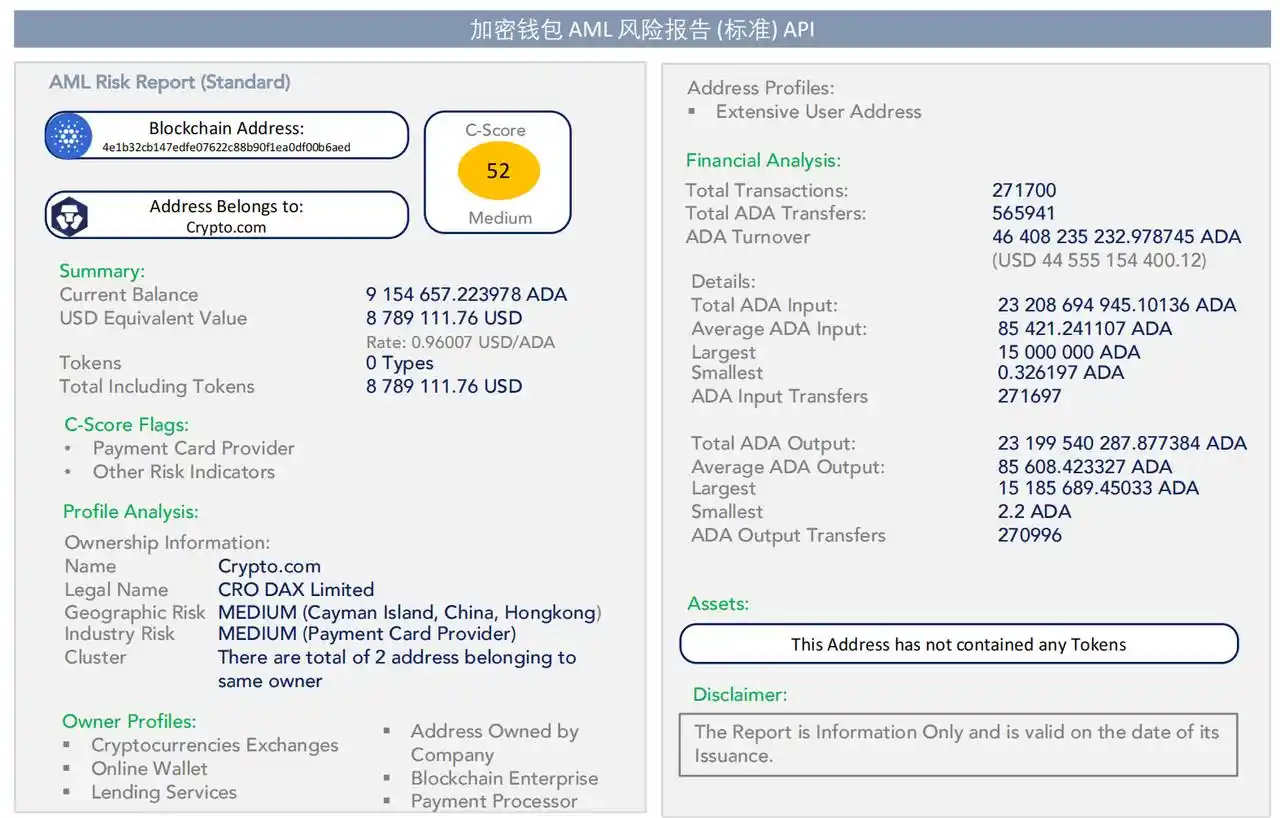Click the 'AML Risk Report (Standard)' heading
Viewport: 1280px width, 818px height.
click(x=169, y=82)
